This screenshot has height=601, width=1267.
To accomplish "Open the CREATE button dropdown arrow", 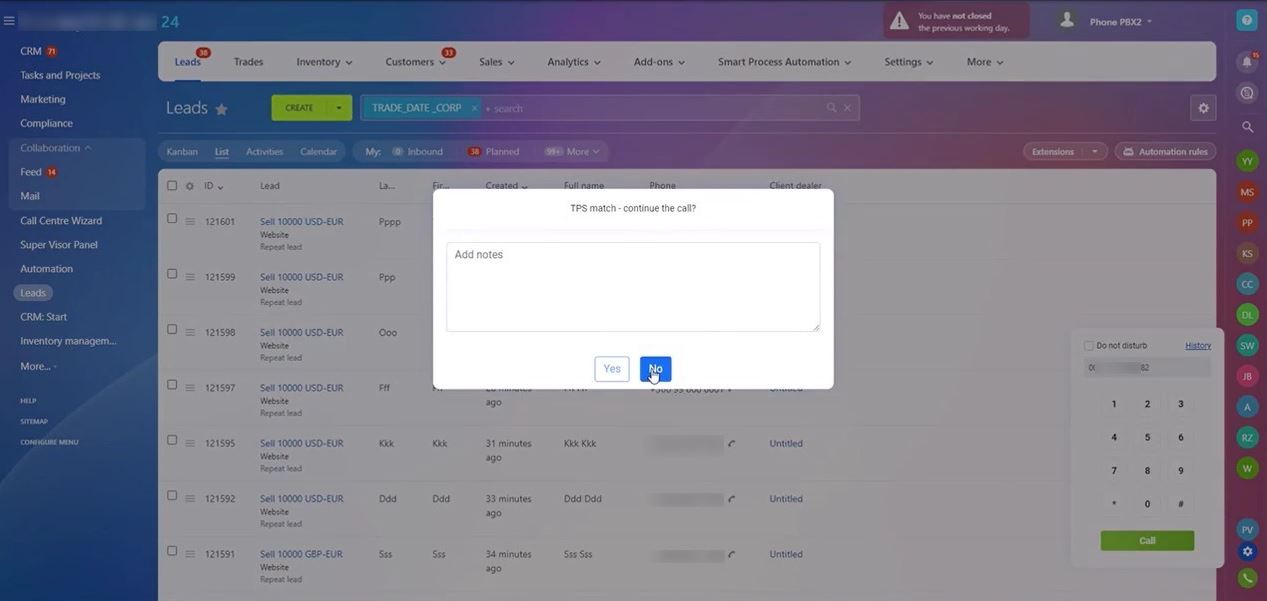I will click(339, 108).
